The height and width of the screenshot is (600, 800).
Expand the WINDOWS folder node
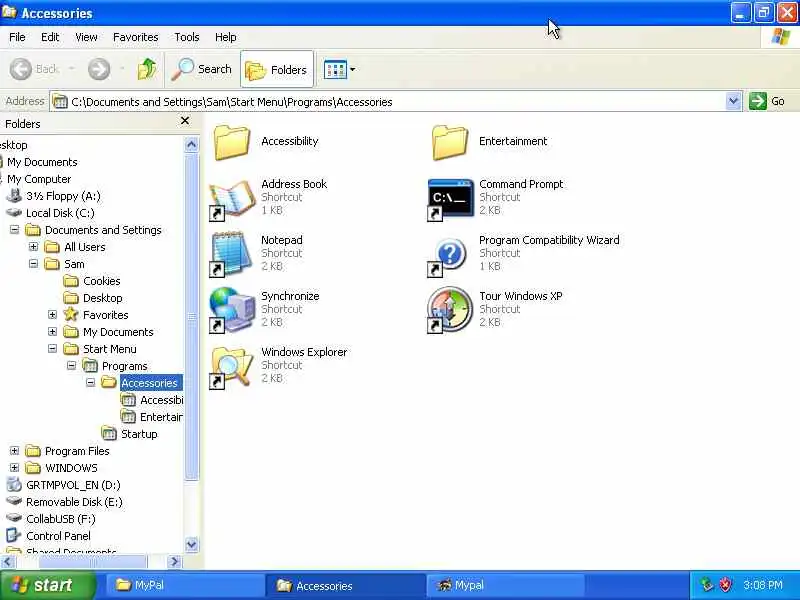[x=14, y=468]
